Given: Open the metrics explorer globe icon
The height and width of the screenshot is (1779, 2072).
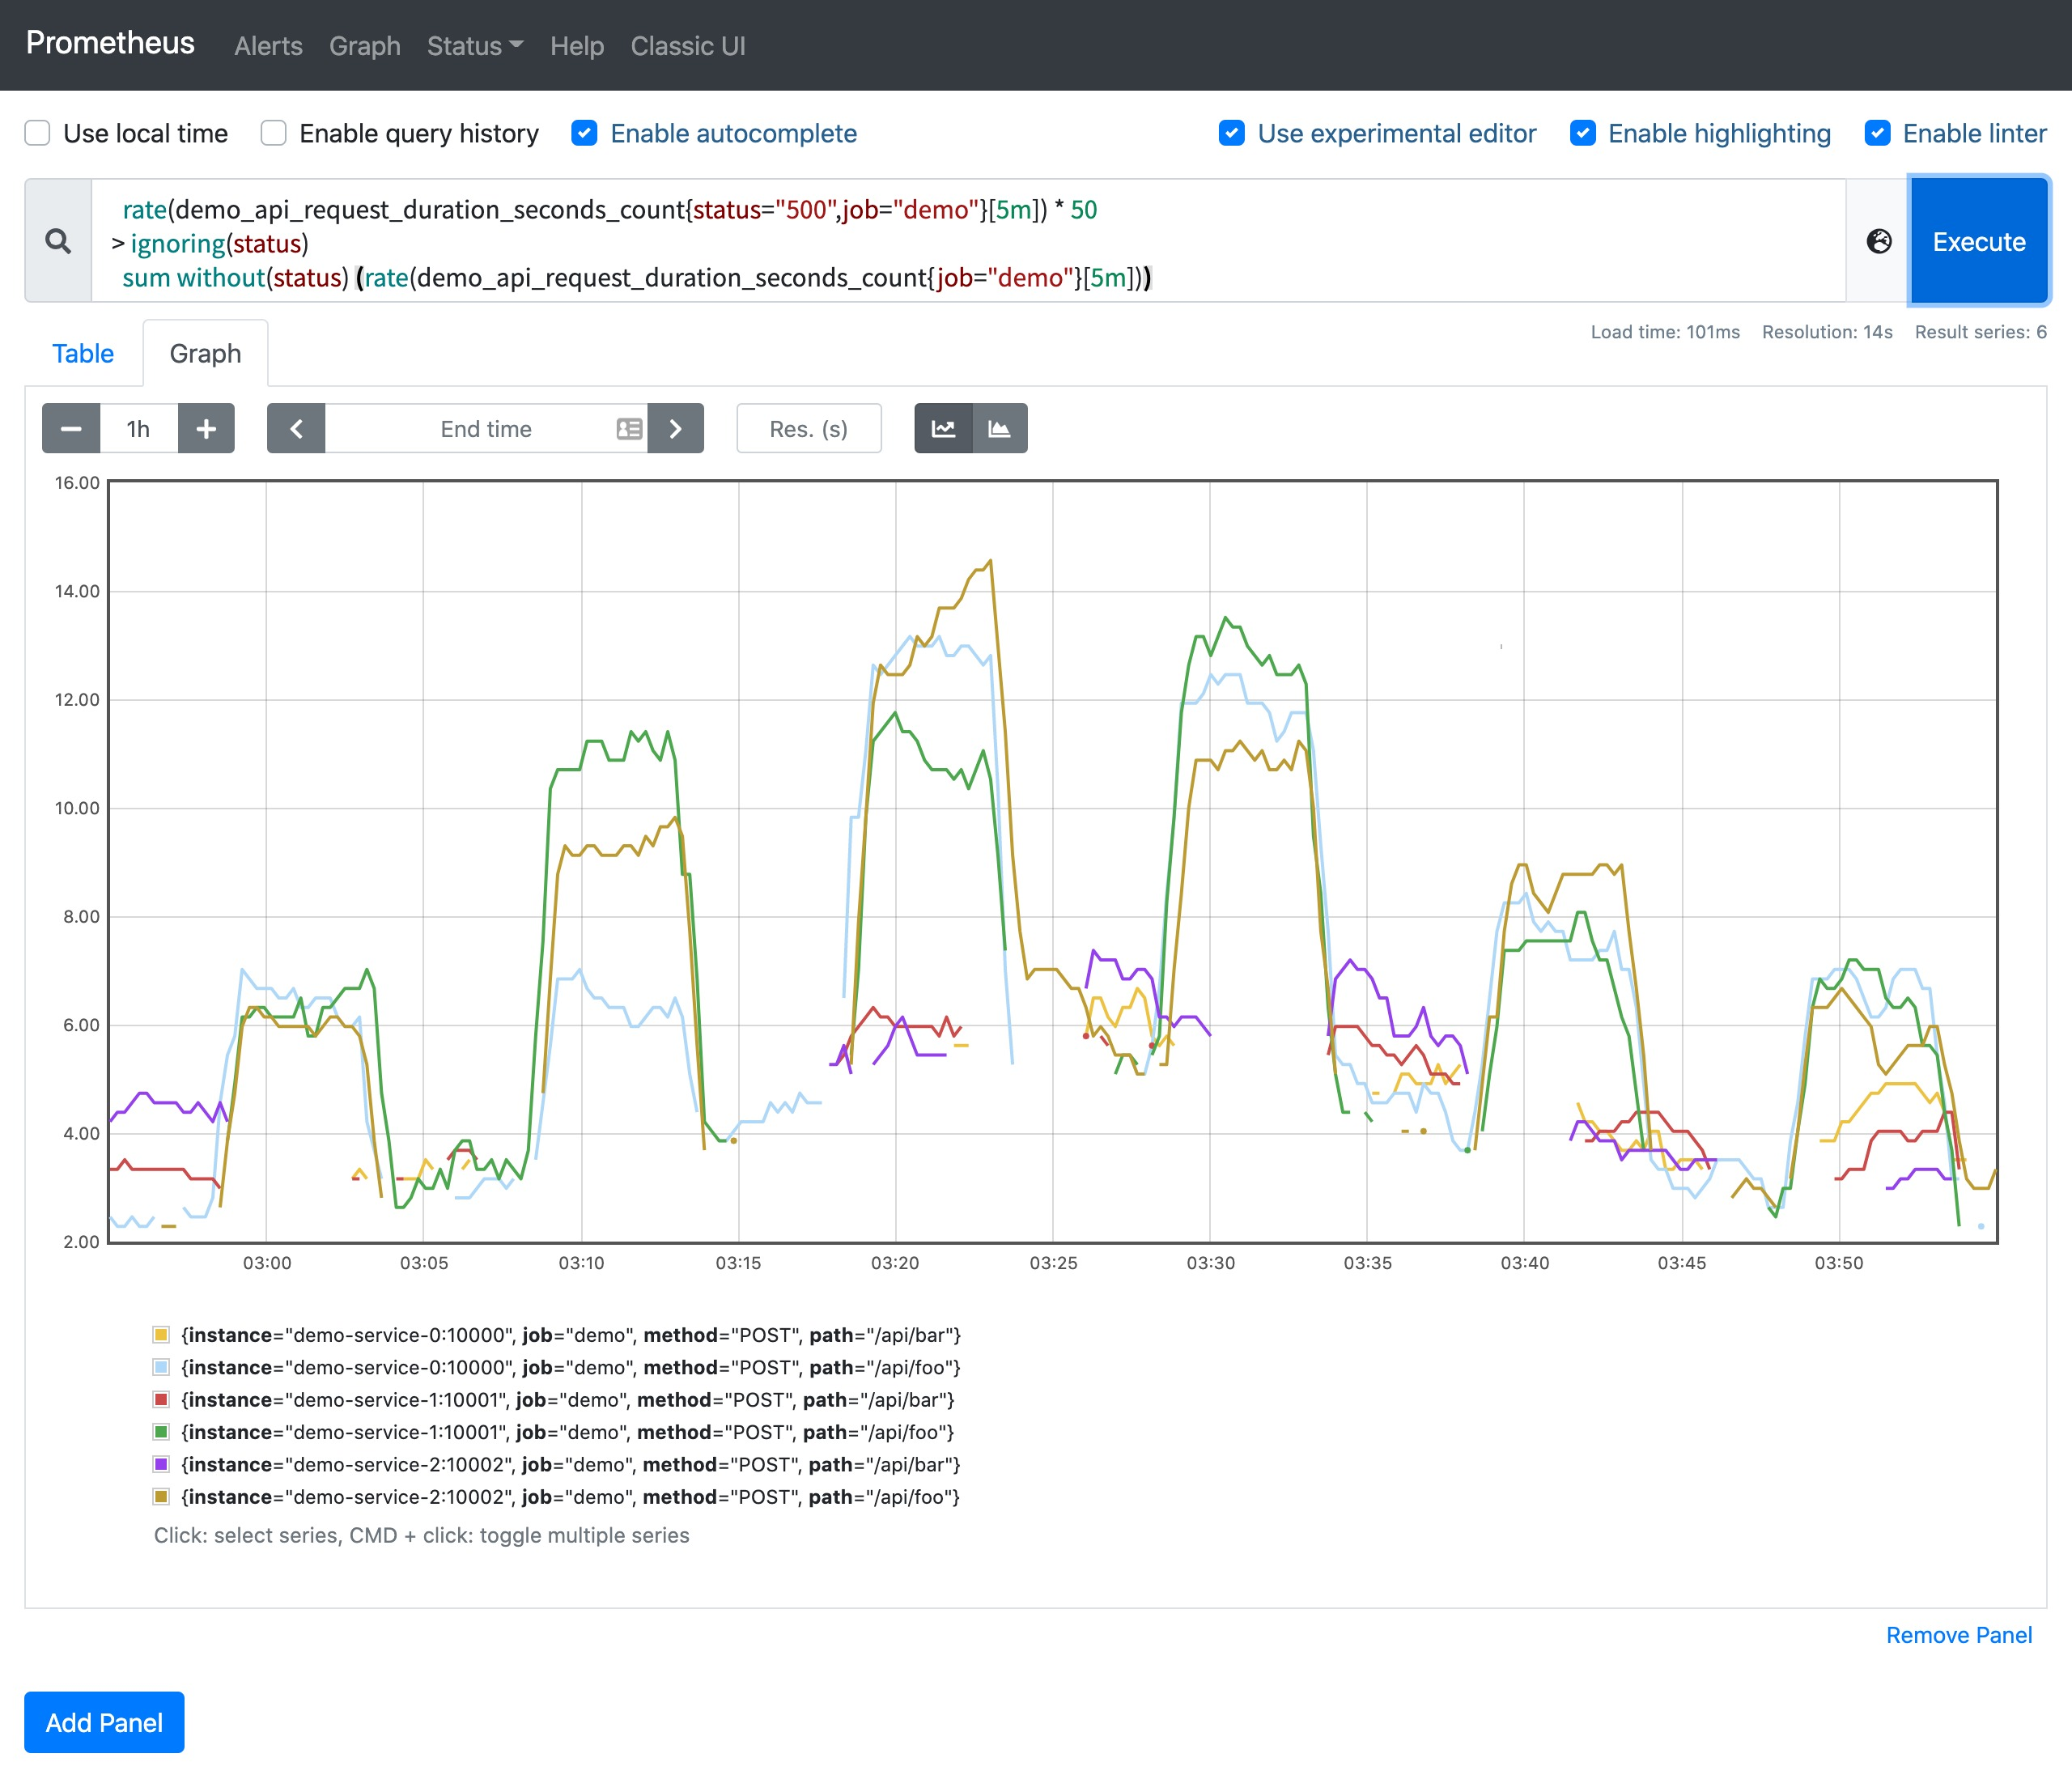Looking at the screenshot, I should (x=1879, y=241).
